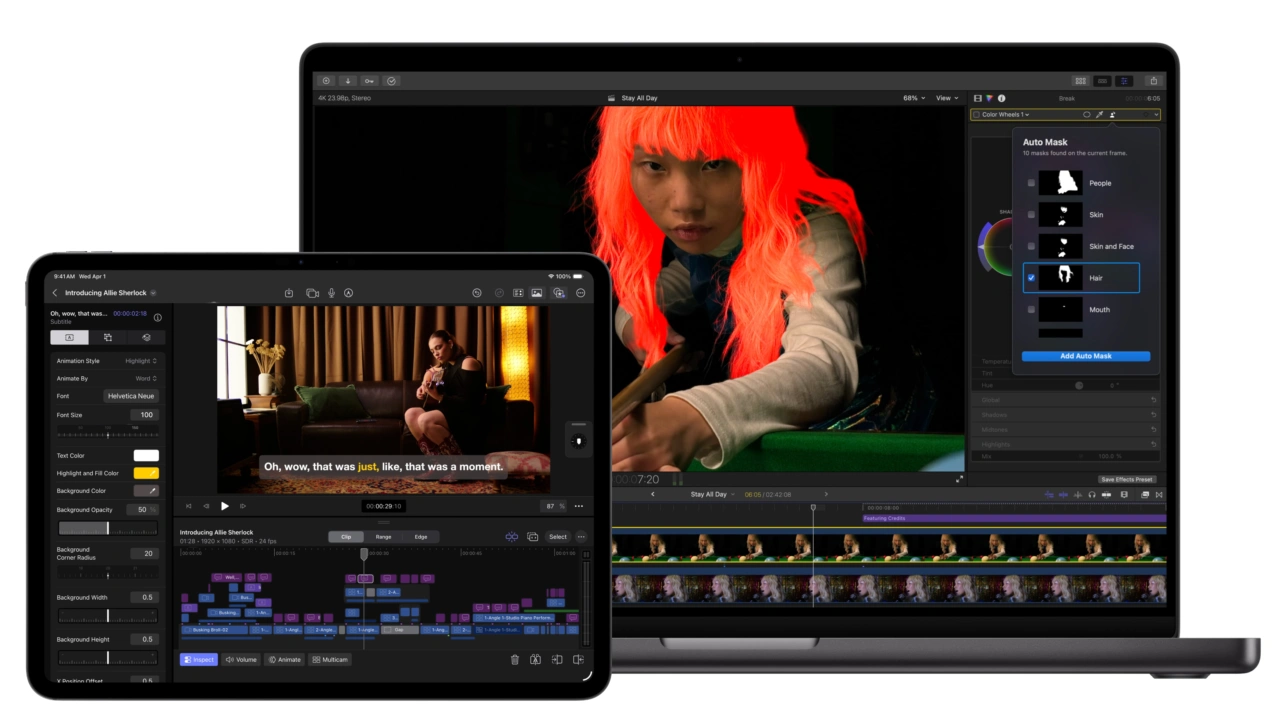Viewport: 1280px width, 720px height.
Task: Select the Clip segment in iPad timeline
Action: (346, 537)
